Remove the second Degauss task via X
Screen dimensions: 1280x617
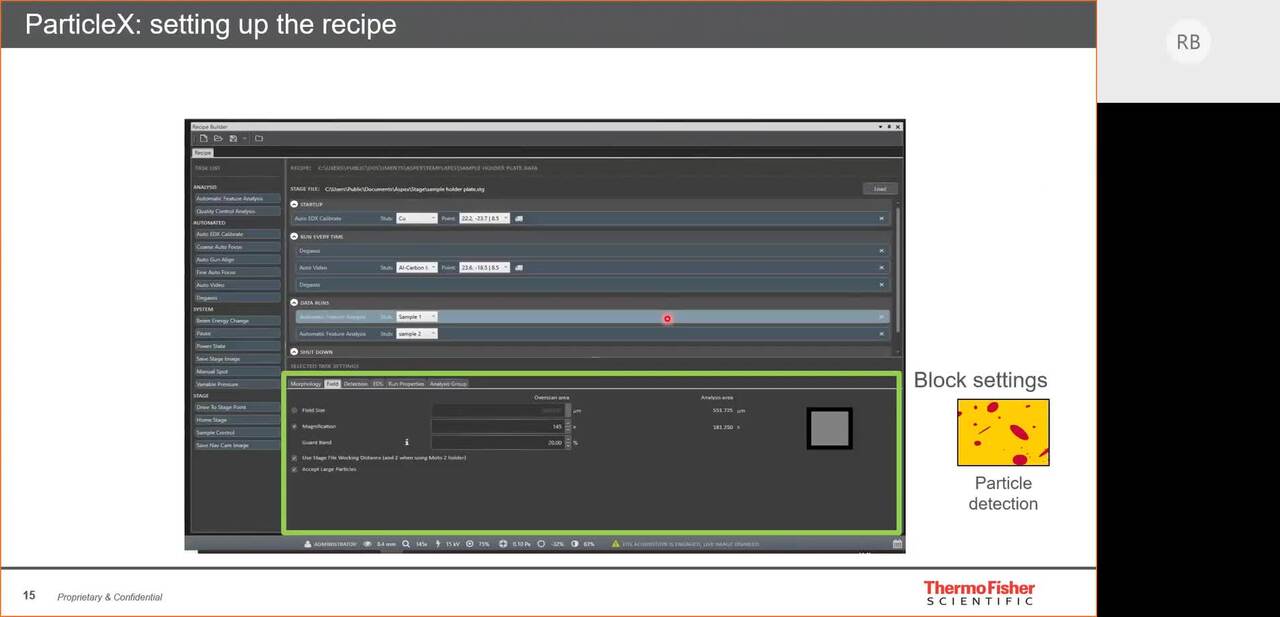(881, 284)
